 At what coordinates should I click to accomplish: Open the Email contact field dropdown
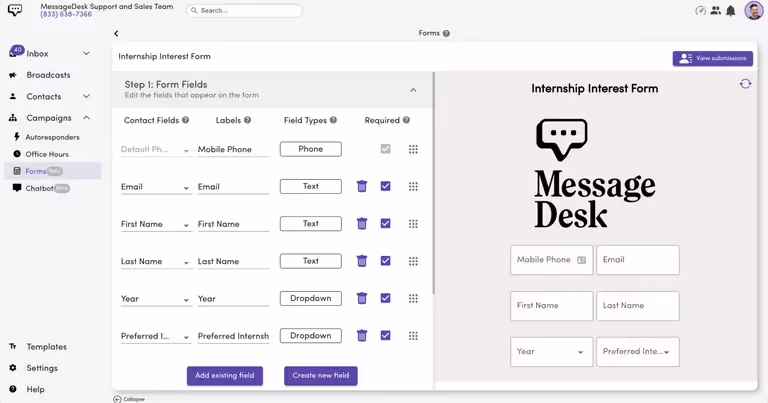[156, 187]
